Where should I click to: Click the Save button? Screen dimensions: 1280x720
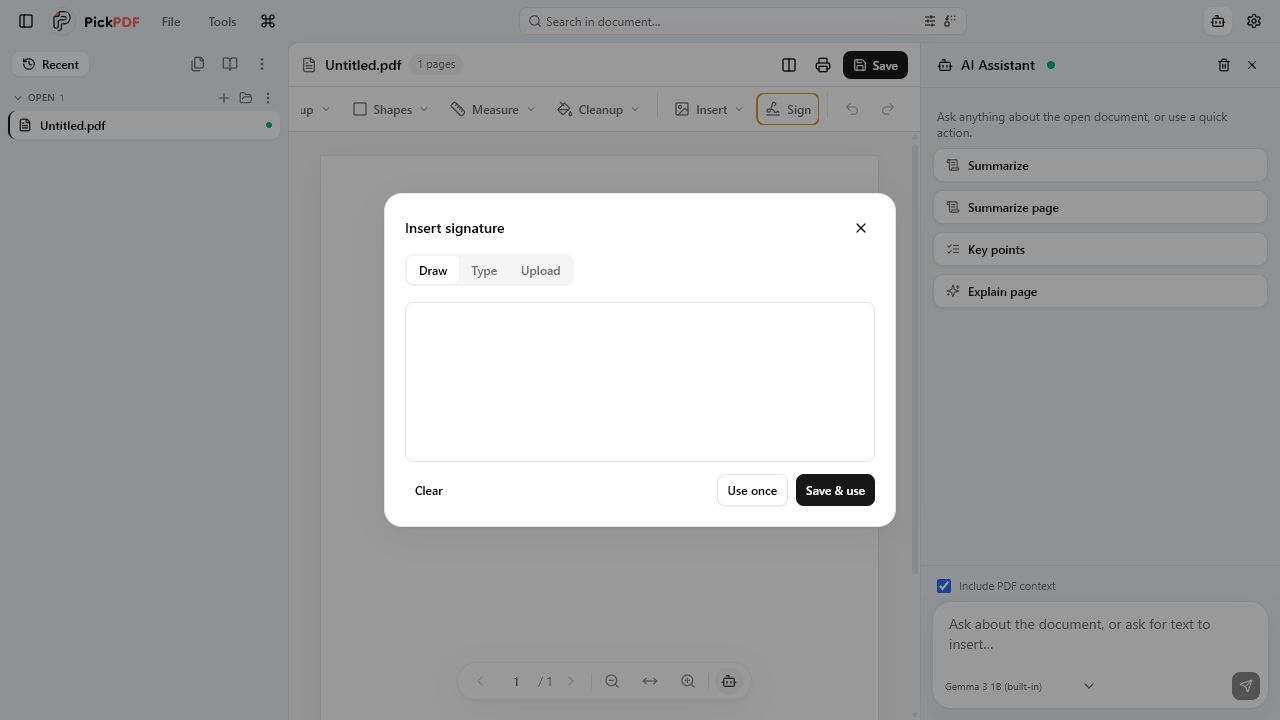(875, 65)
